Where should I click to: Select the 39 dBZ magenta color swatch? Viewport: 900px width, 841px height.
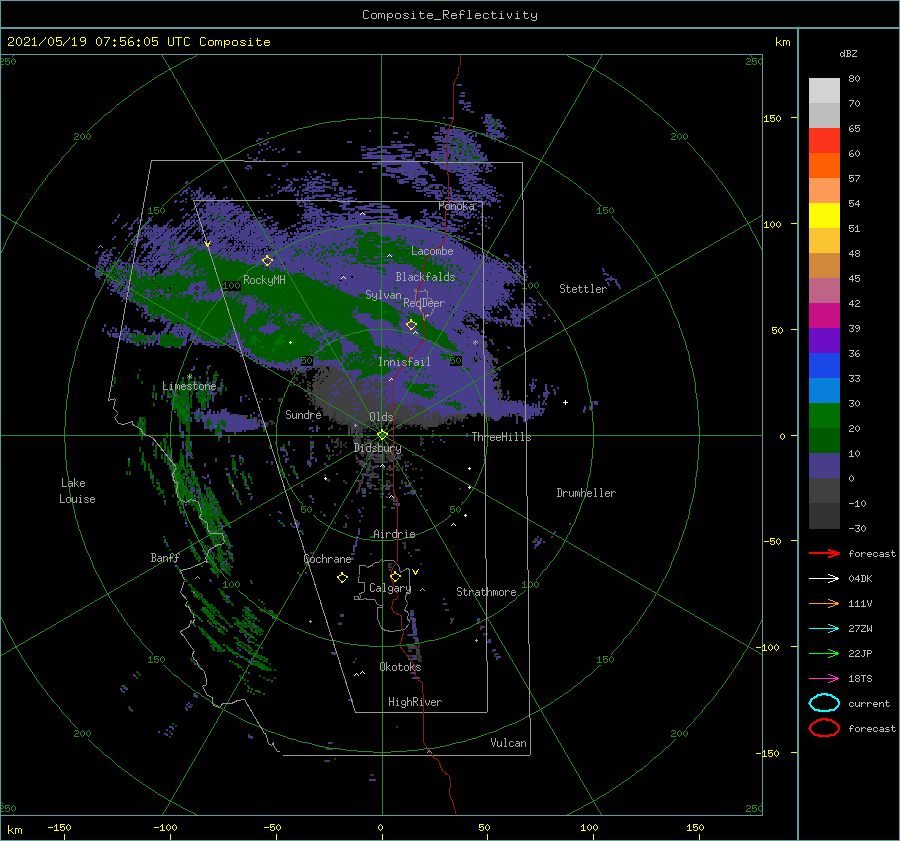pyautogui.click(x=824, y=316)
